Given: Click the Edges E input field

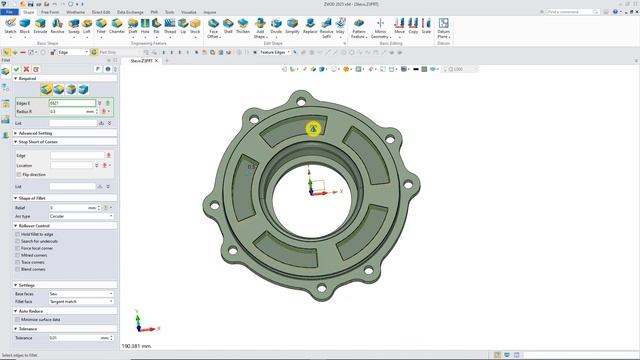Looking at the screenshot, I should pos(72,103).
